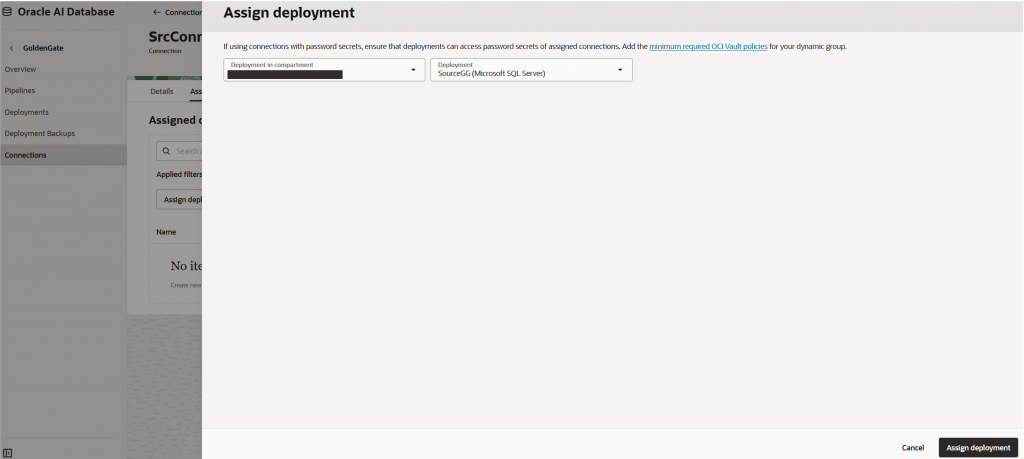Click the Assign deployment panel heading
The height and width of the screenshot is (459, 1024).
click(x=289, y=12)
